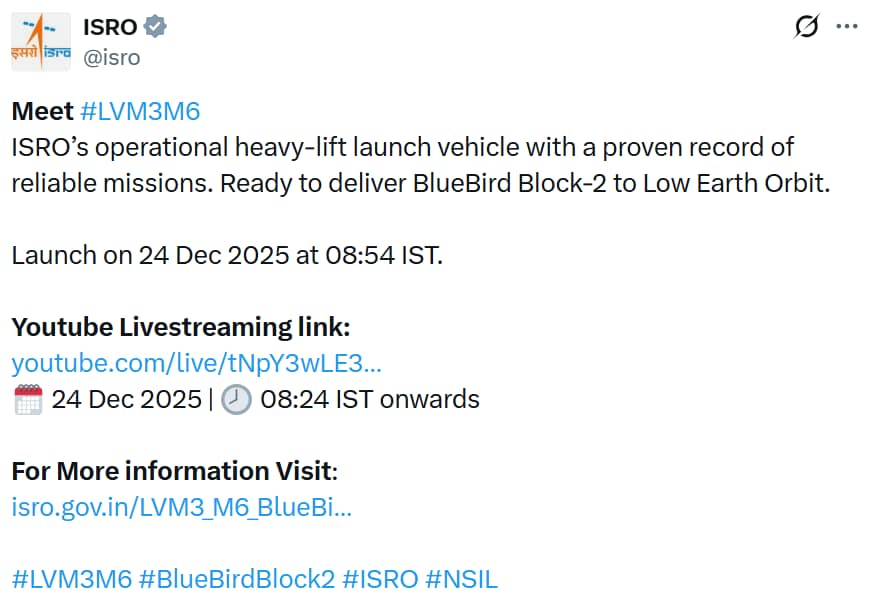The width and height of the screenshot is (882, 601).
Task: Open the Grok slashed-circle icon
Action: 806,27
